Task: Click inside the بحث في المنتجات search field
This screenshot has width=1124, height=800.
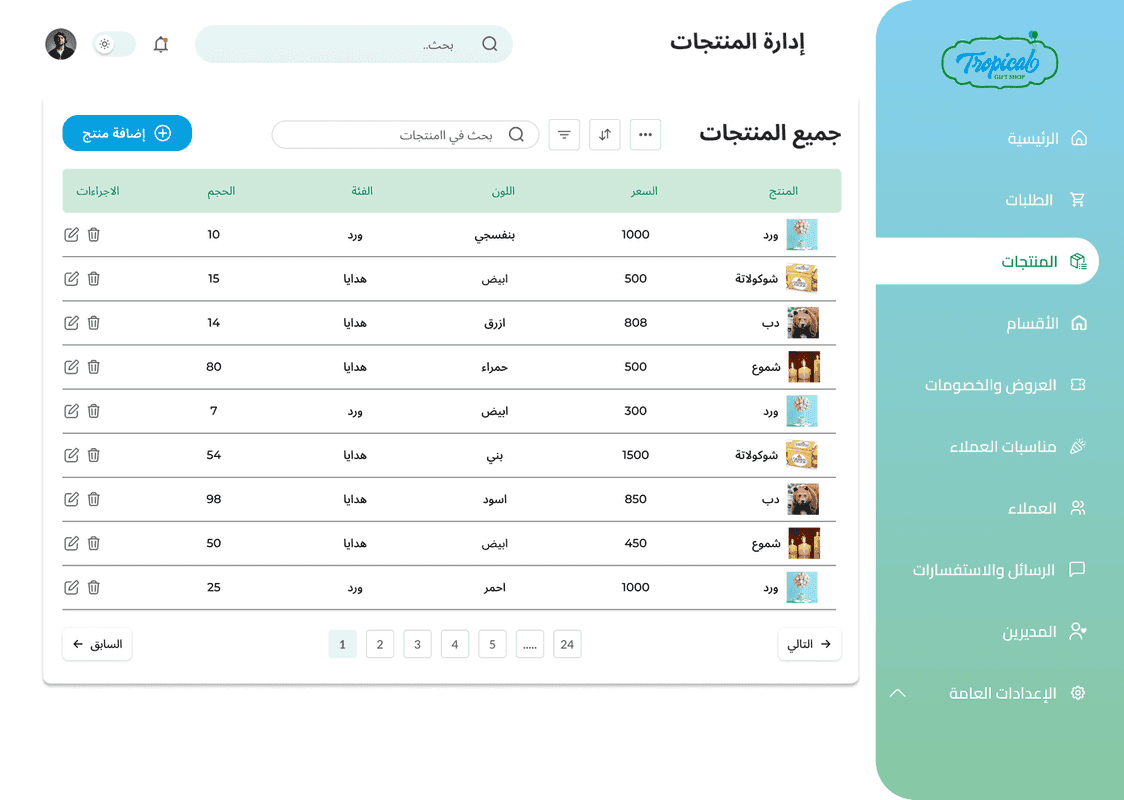Action: 405,134
